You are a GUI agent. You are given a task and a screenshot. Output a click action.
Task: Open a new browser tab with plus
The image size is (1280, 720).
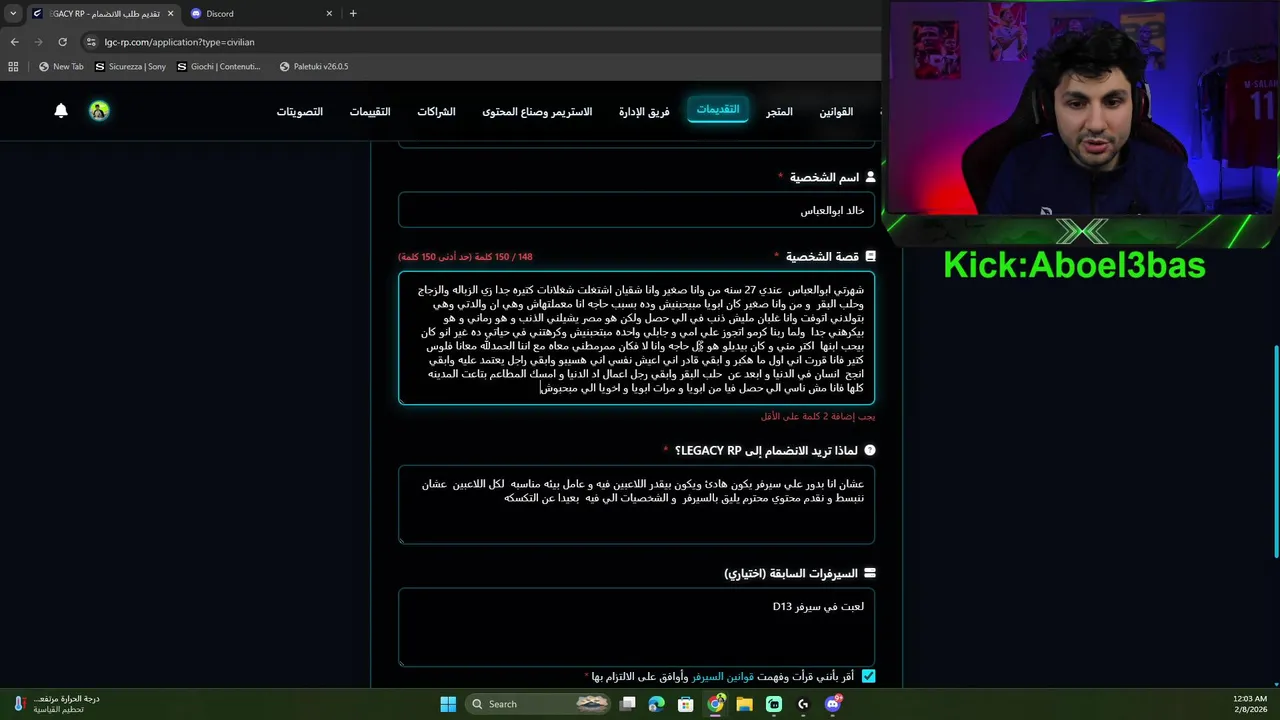pos(353,13)
